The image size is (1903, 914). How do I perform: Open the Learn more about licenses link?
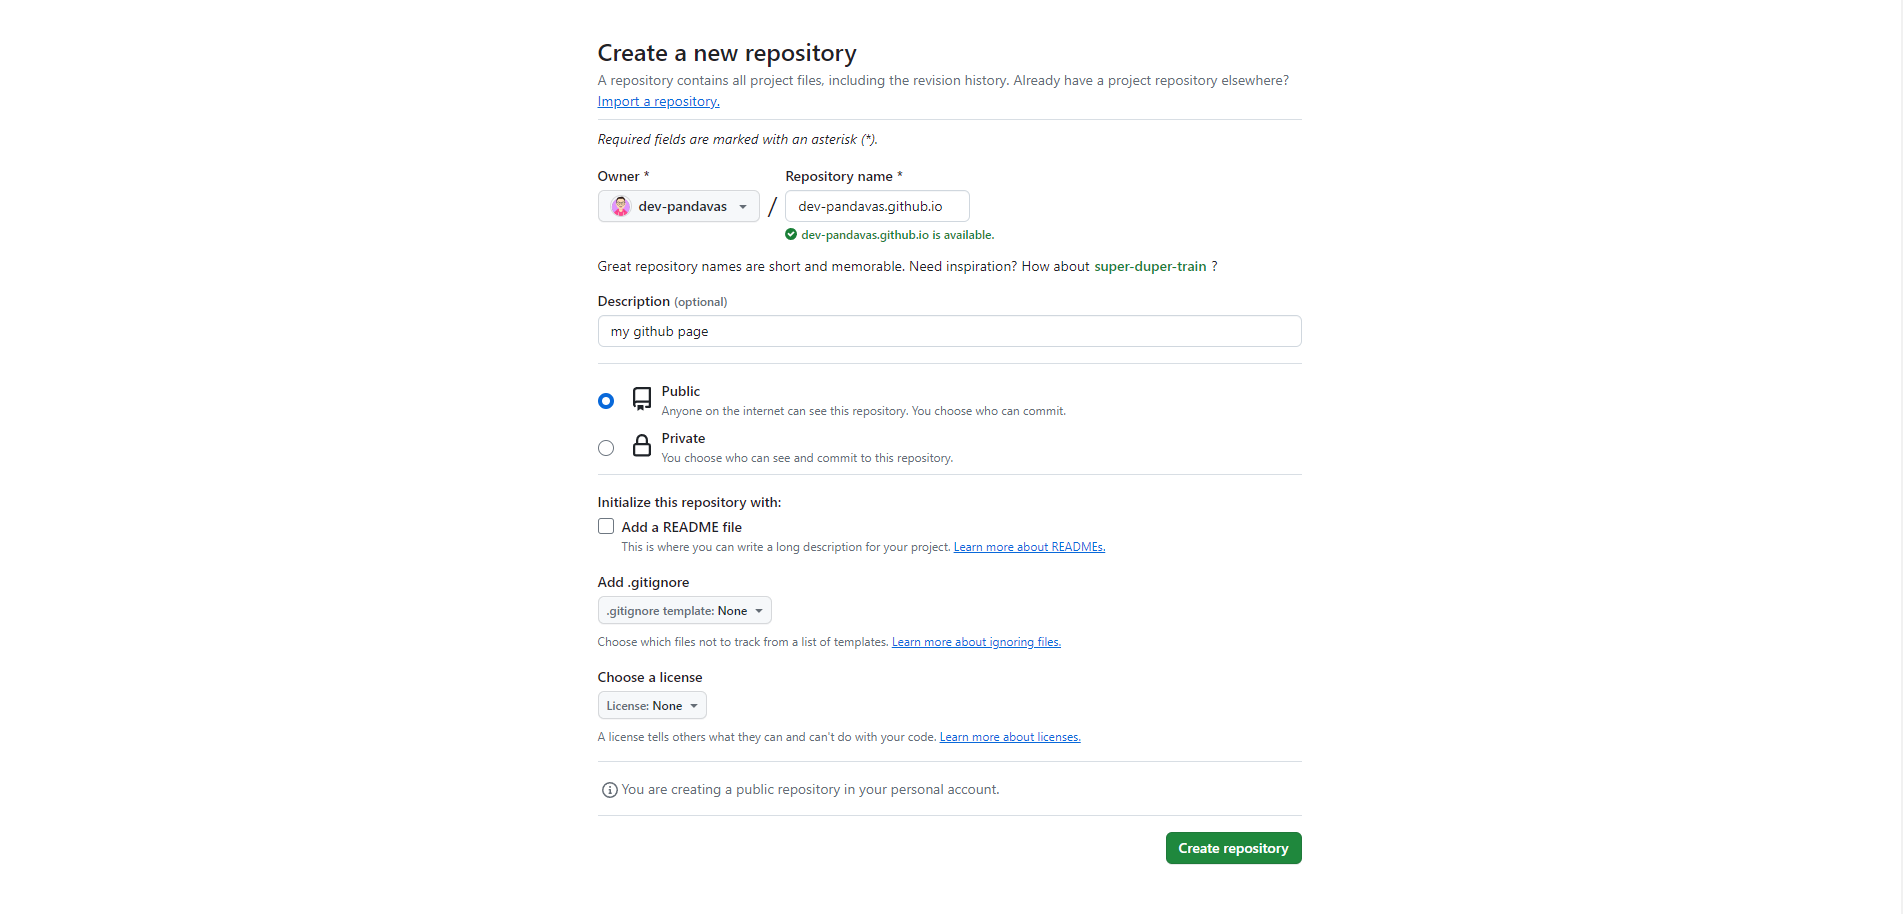pyautogui.click(x=1009, y=736)
